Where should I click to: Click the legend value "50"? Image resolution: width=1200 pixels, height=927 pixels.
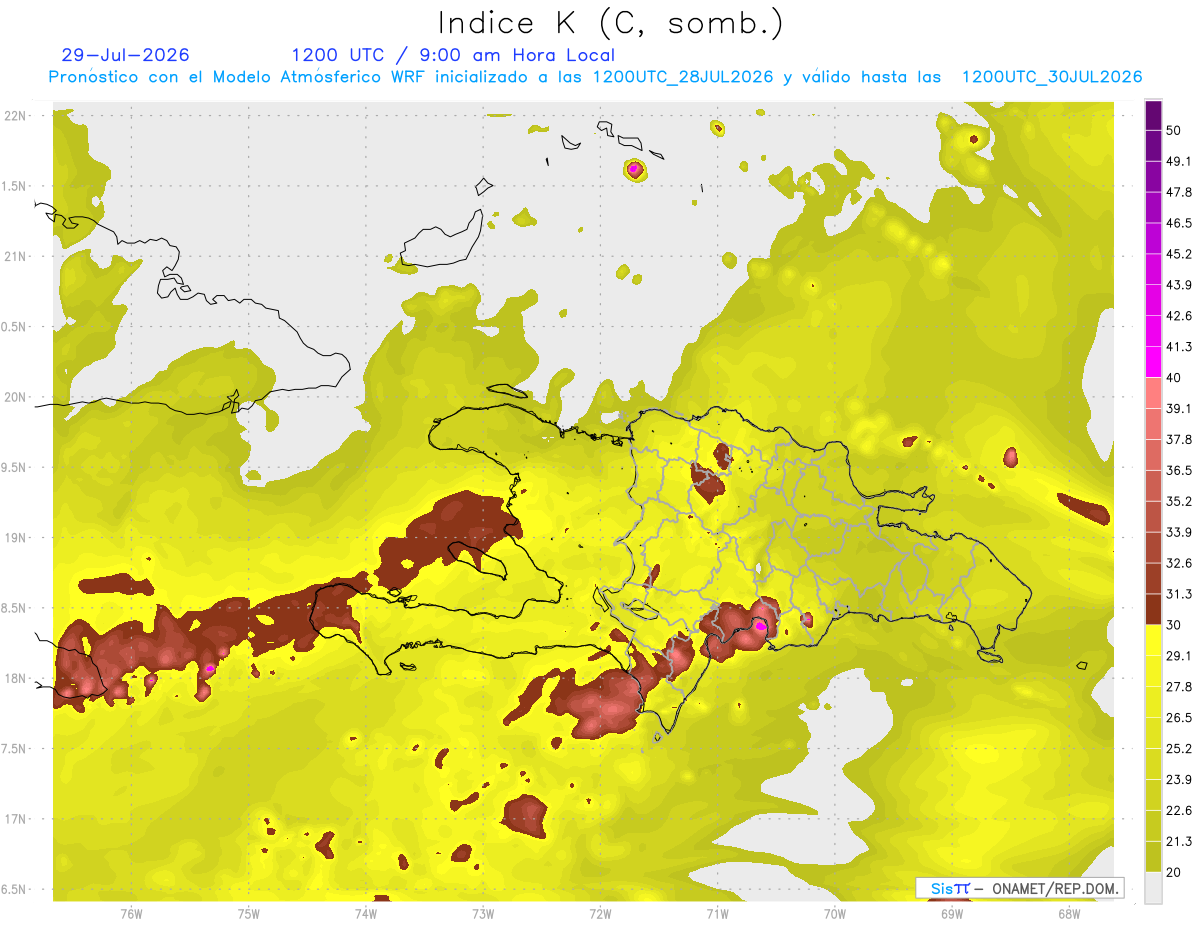coord(1175,130)
